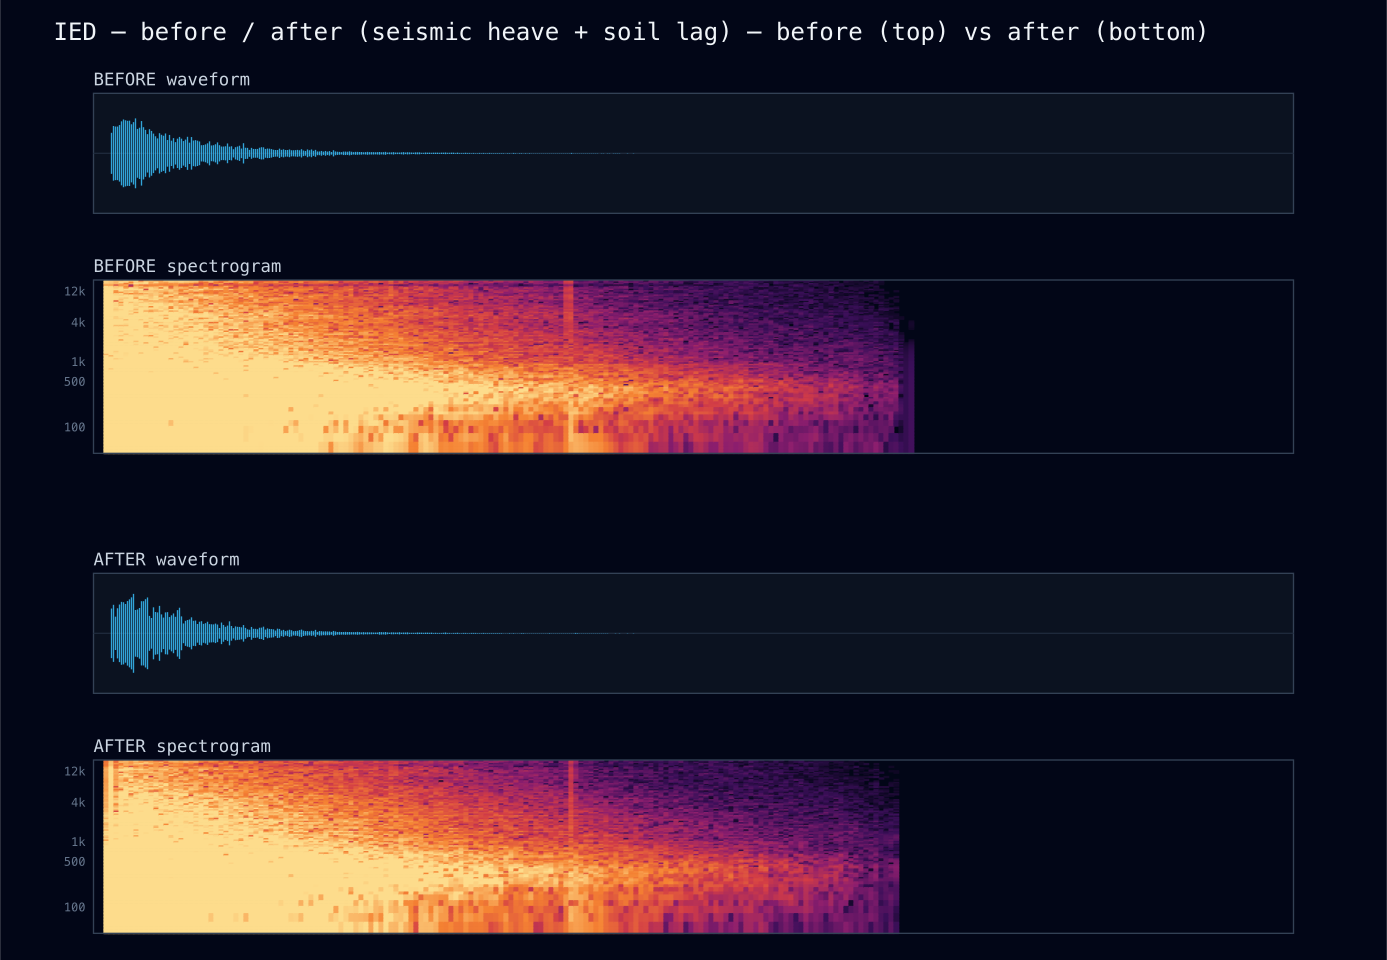Click the BEFORE waveform panel
The image size is (1387, 960).
coord(693,153)
